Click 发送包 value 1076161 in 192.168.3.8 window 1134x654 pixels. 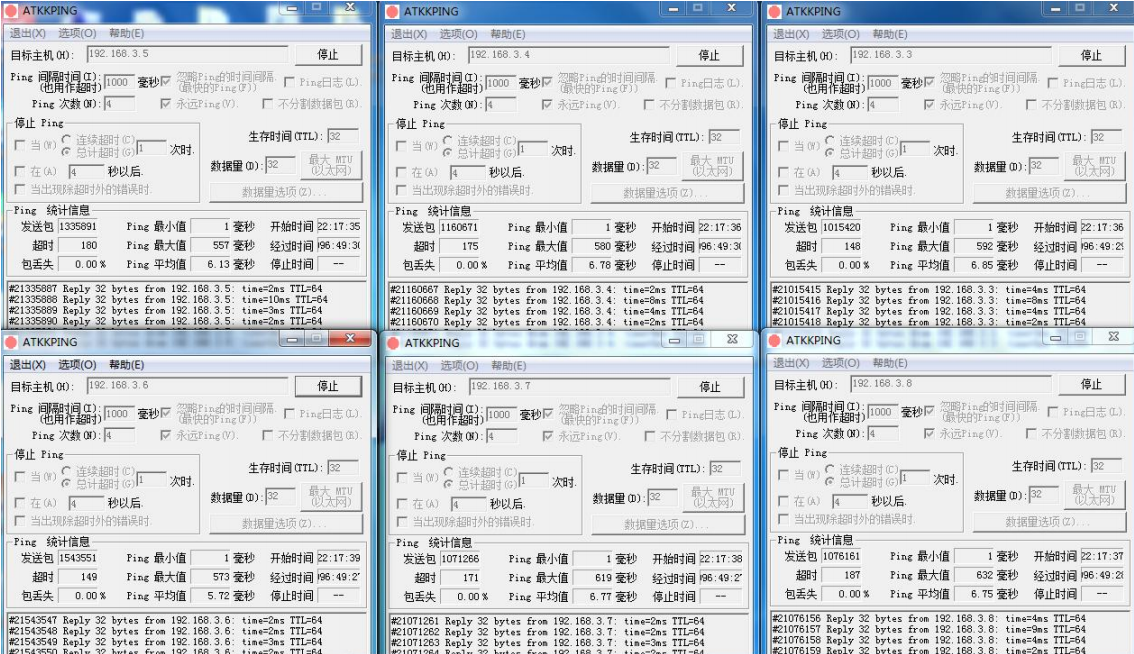click(841, 556)
